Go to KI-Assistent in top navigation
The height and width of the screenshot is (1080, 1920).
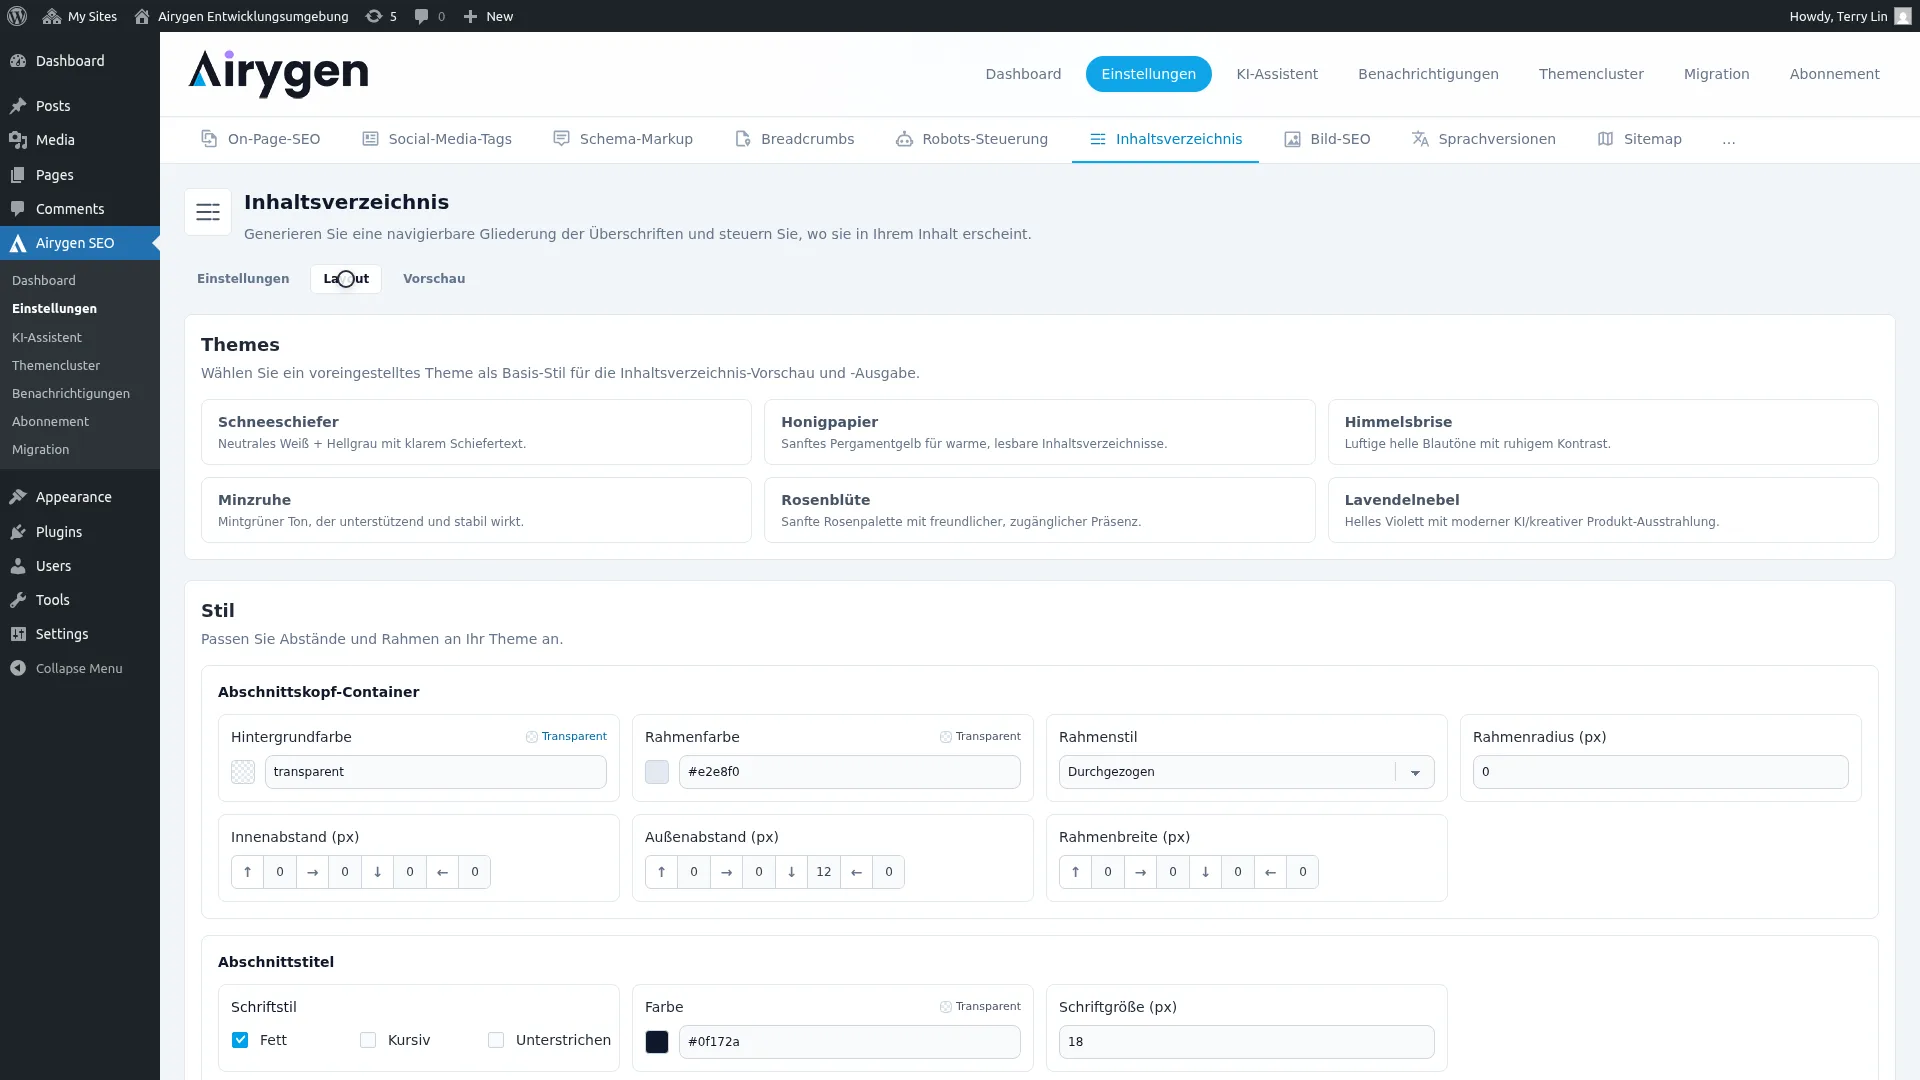pos(1277,74)
